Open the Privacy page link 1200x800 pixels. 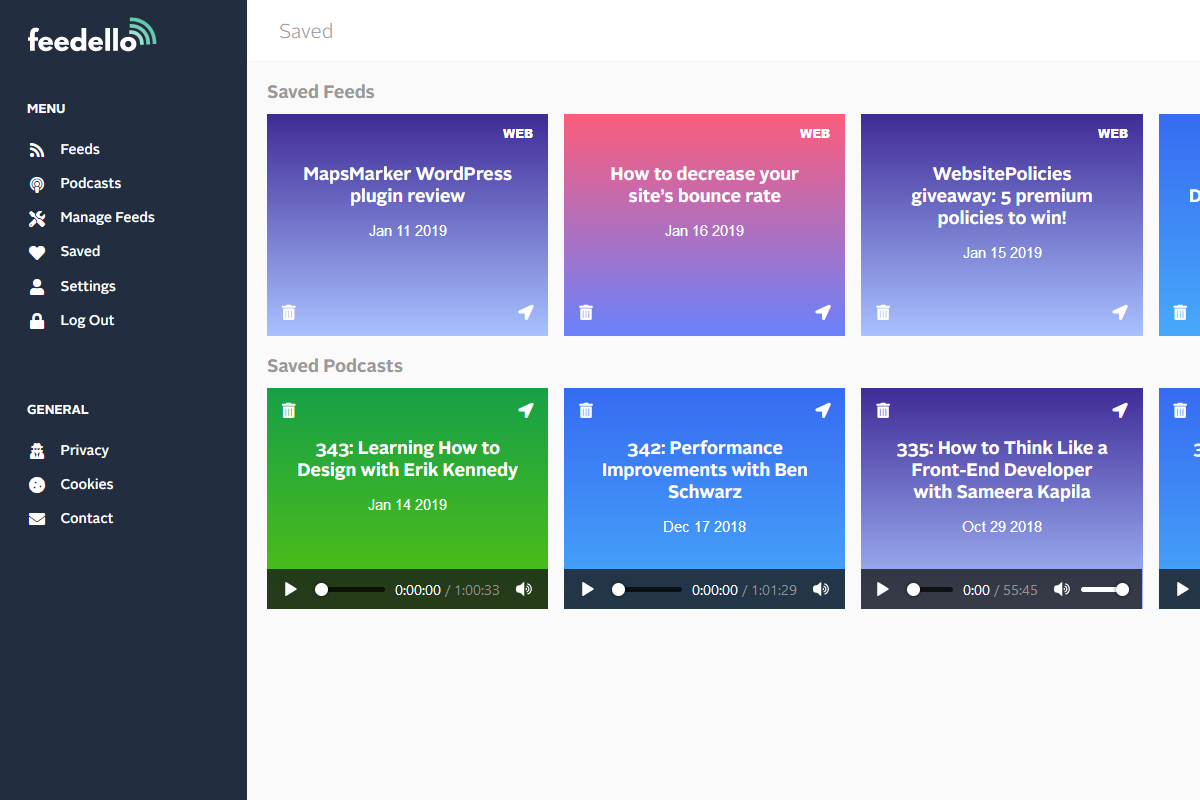84,451
